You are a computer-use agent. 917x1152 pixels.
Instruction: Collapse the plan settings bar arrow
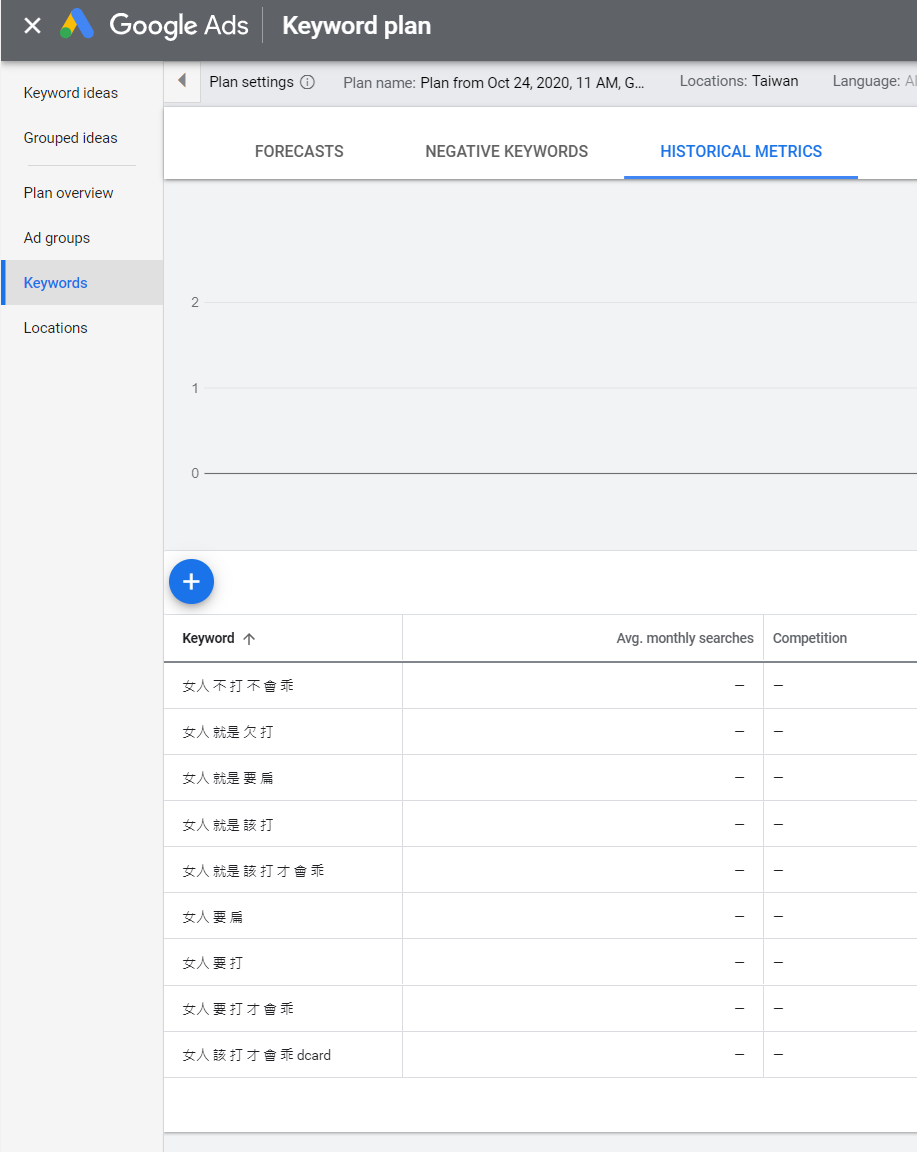coord(182,81)
